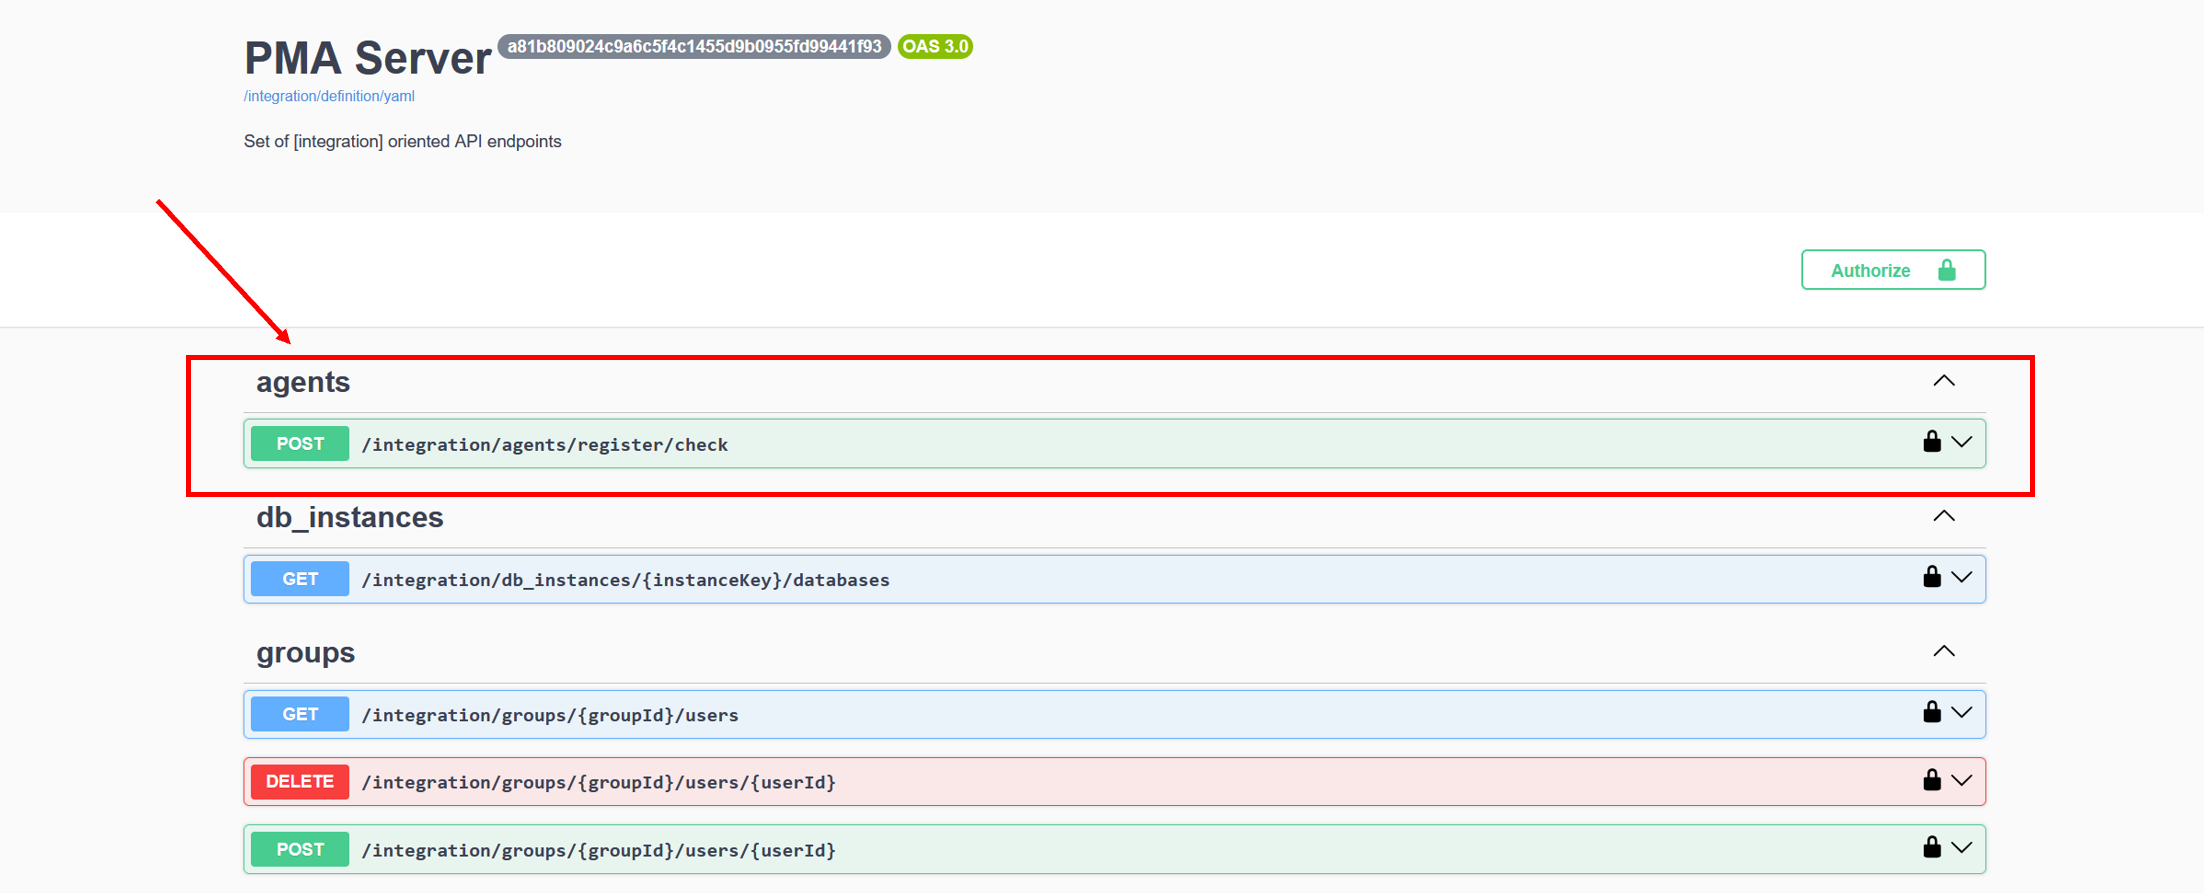Collapse the agents section

(1943, 381)
